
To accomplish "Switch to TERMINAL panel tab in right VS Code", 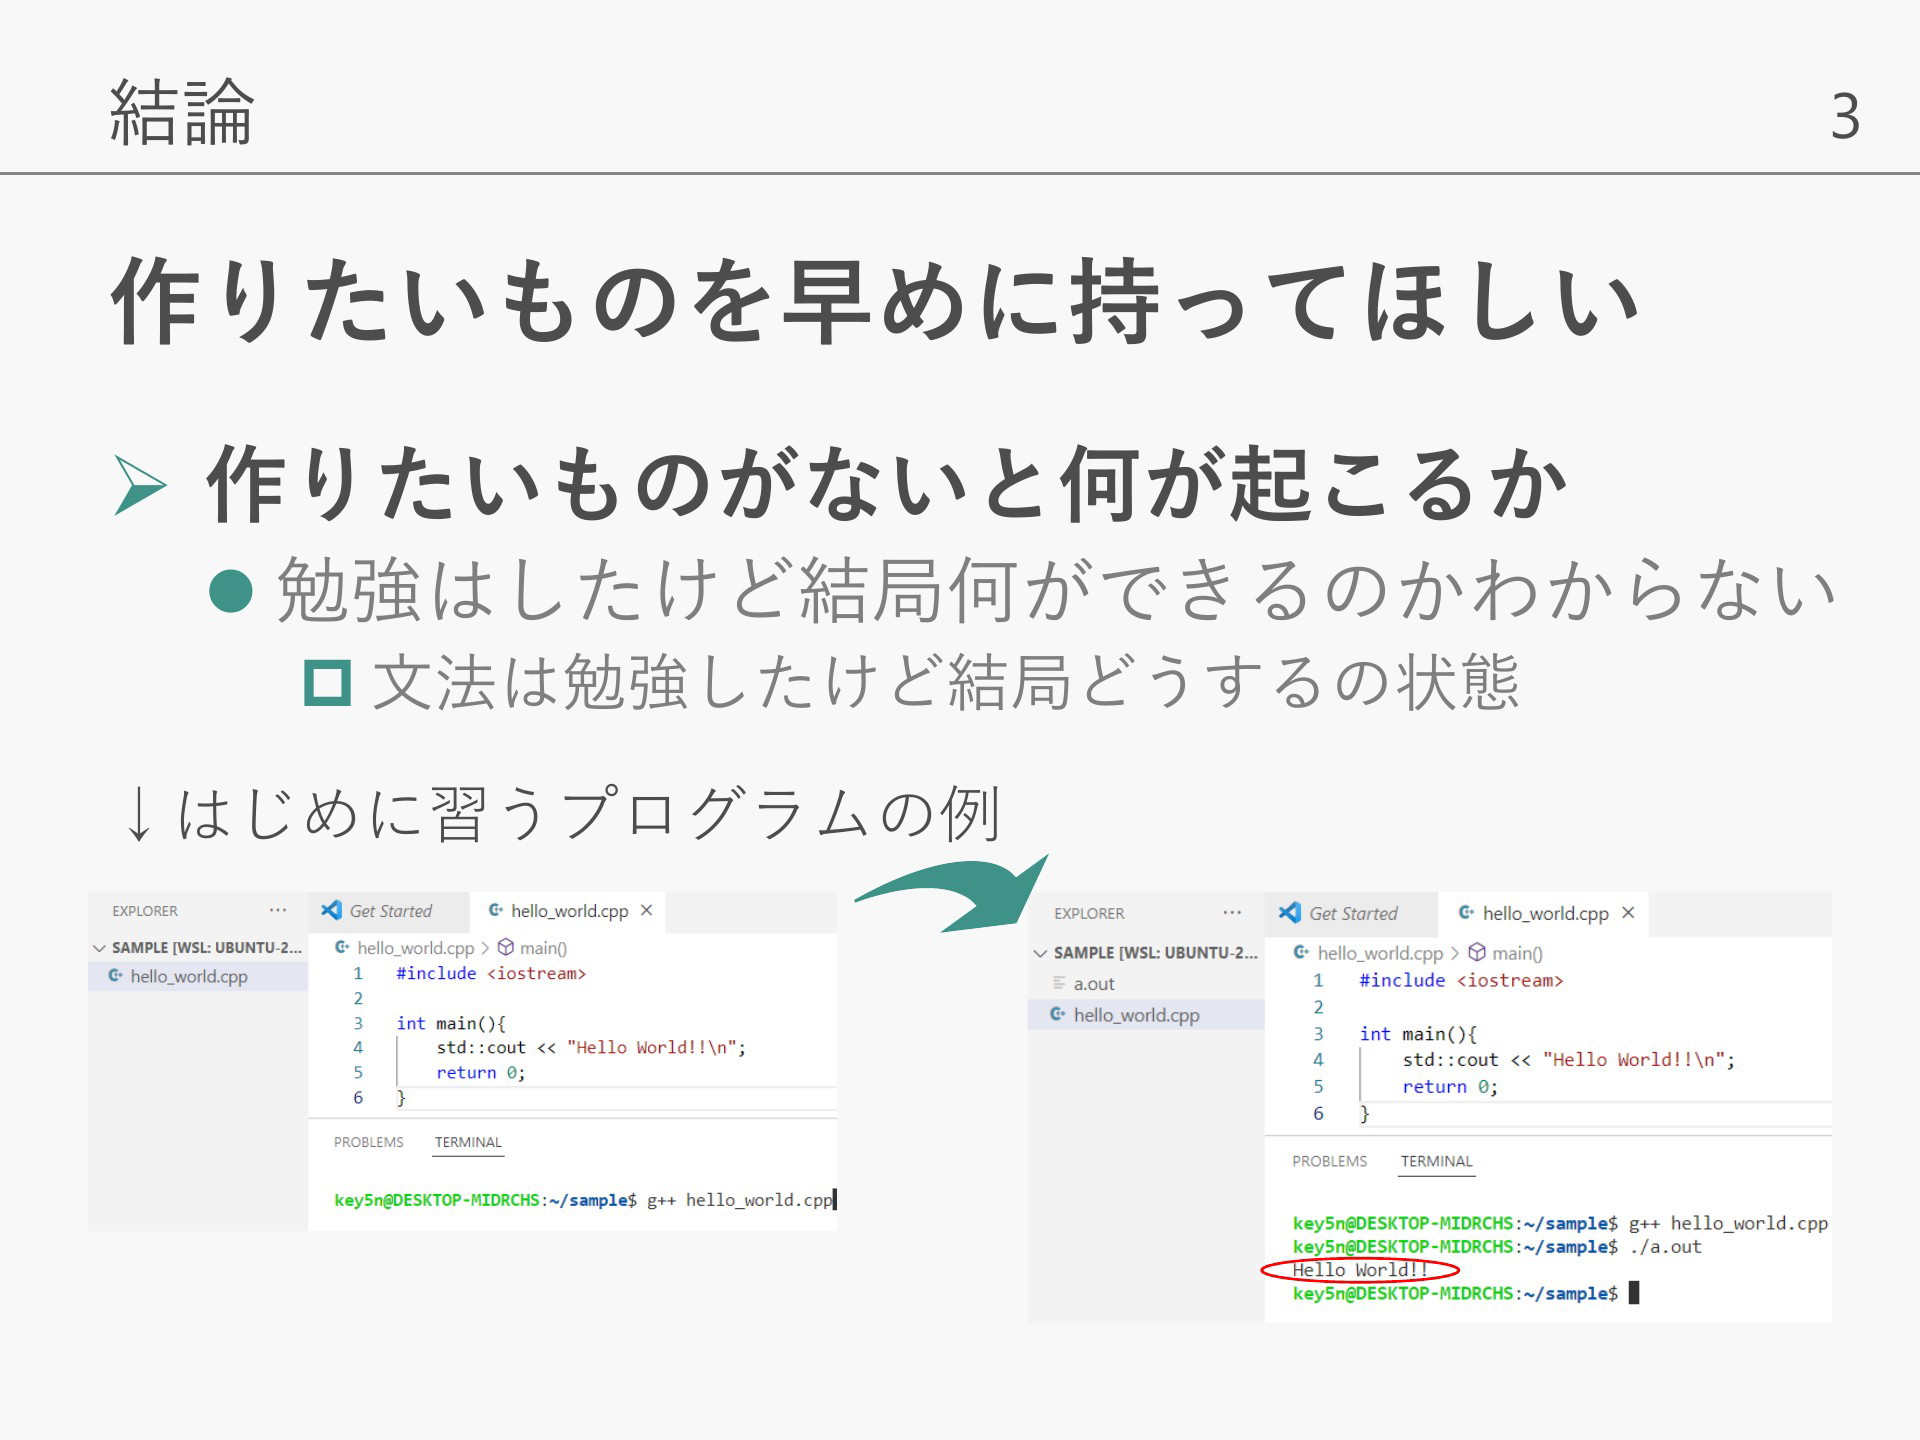I will point(1436,1161).
